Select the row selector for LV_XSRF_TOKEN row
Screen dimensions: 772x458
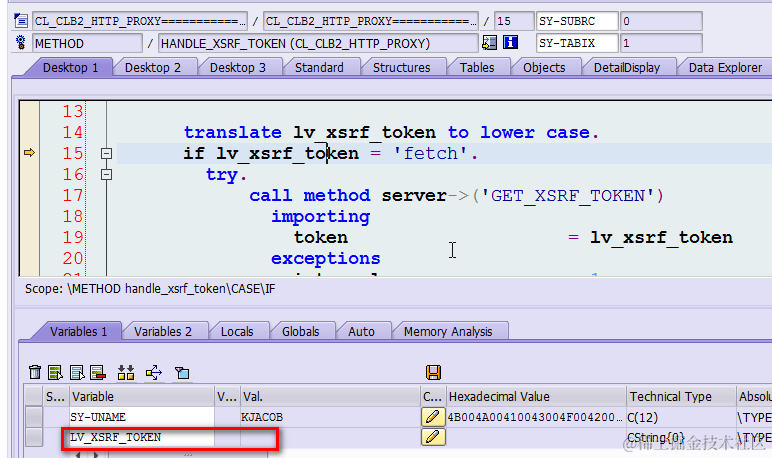(x=34, y=437)
